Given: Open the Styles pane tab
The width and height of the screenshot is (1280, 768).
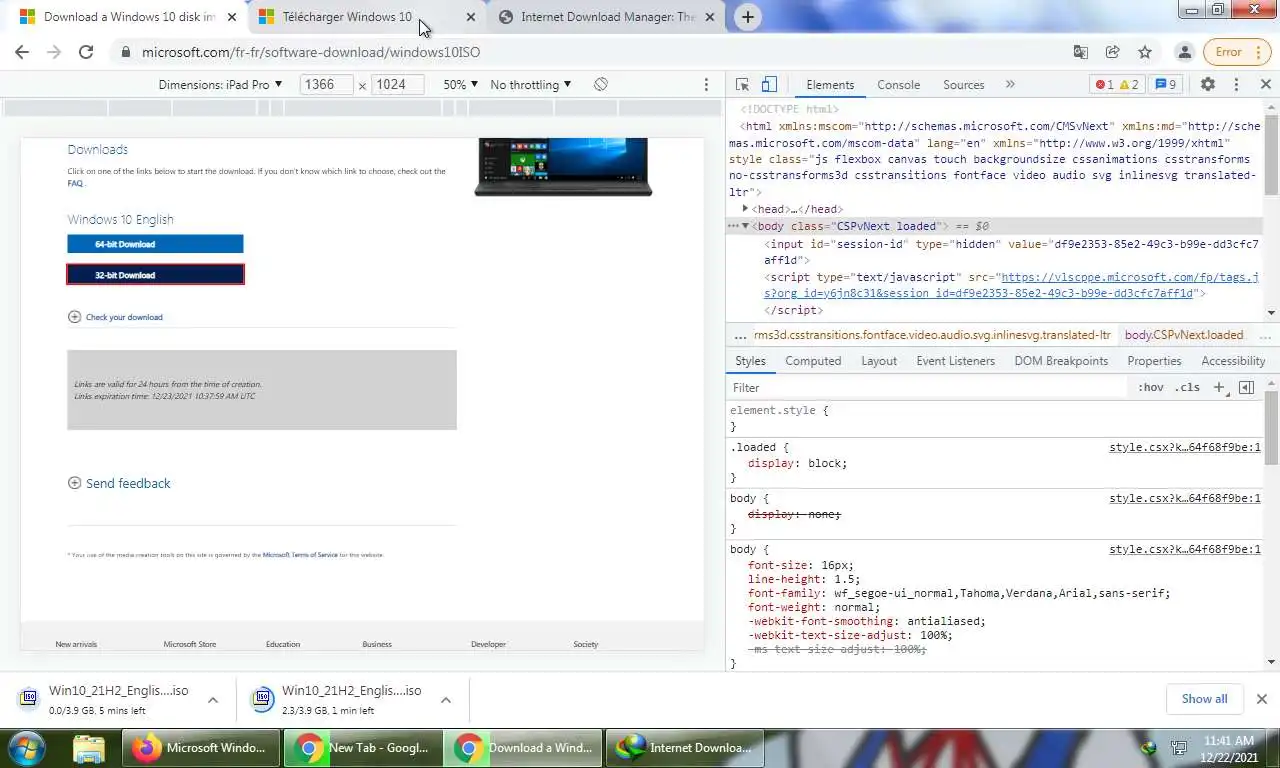Looking at the screenshot, I should pos(750,361).
